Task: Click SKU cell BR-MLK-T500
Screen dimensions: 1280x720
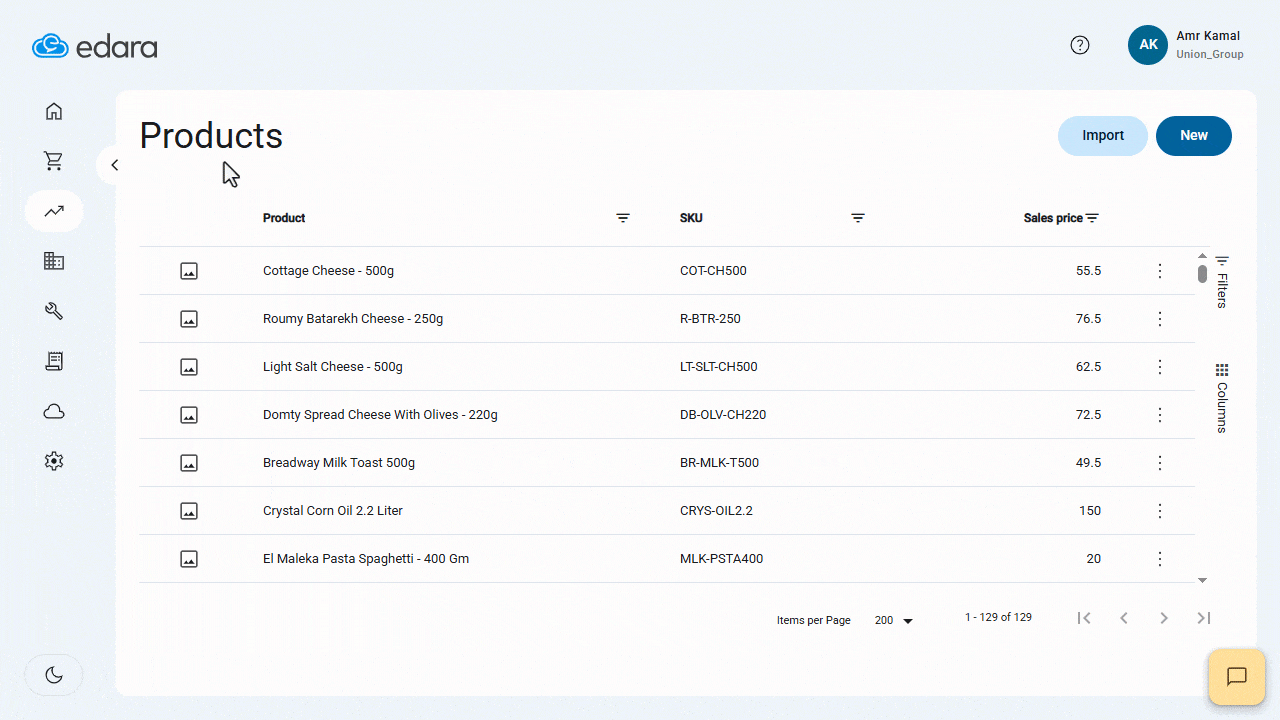Action: (x=719, y=463)
